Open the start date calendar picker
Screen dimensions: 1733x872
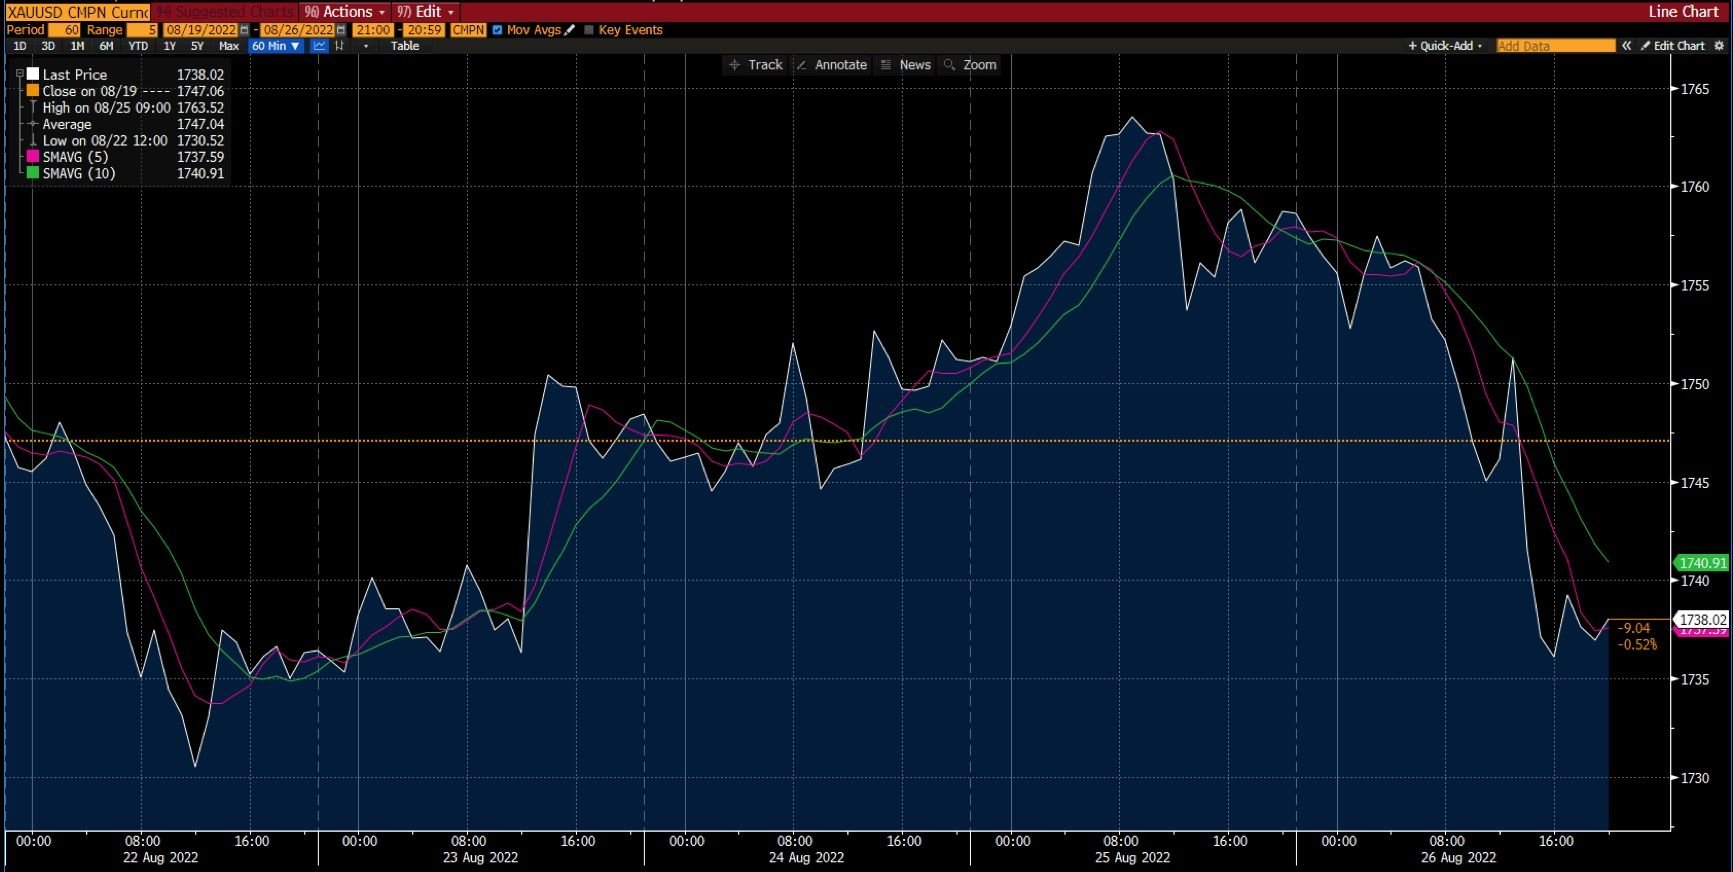click(245, 30)
